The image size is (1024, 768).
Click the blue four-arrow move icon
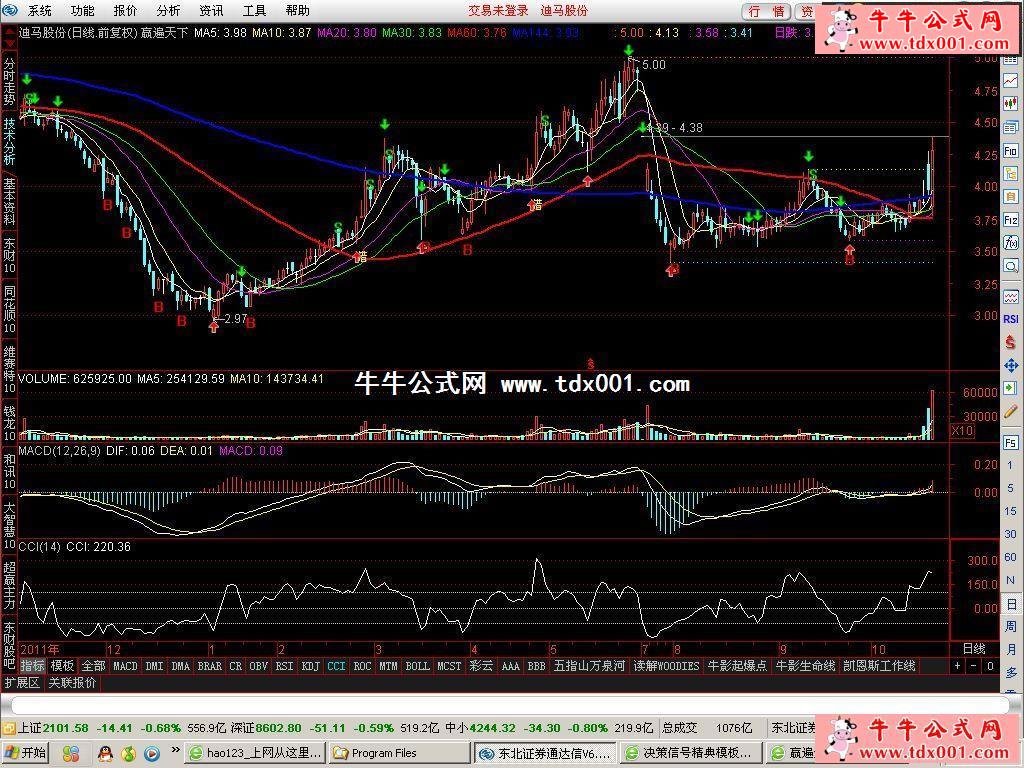[x=1011, y=366]
